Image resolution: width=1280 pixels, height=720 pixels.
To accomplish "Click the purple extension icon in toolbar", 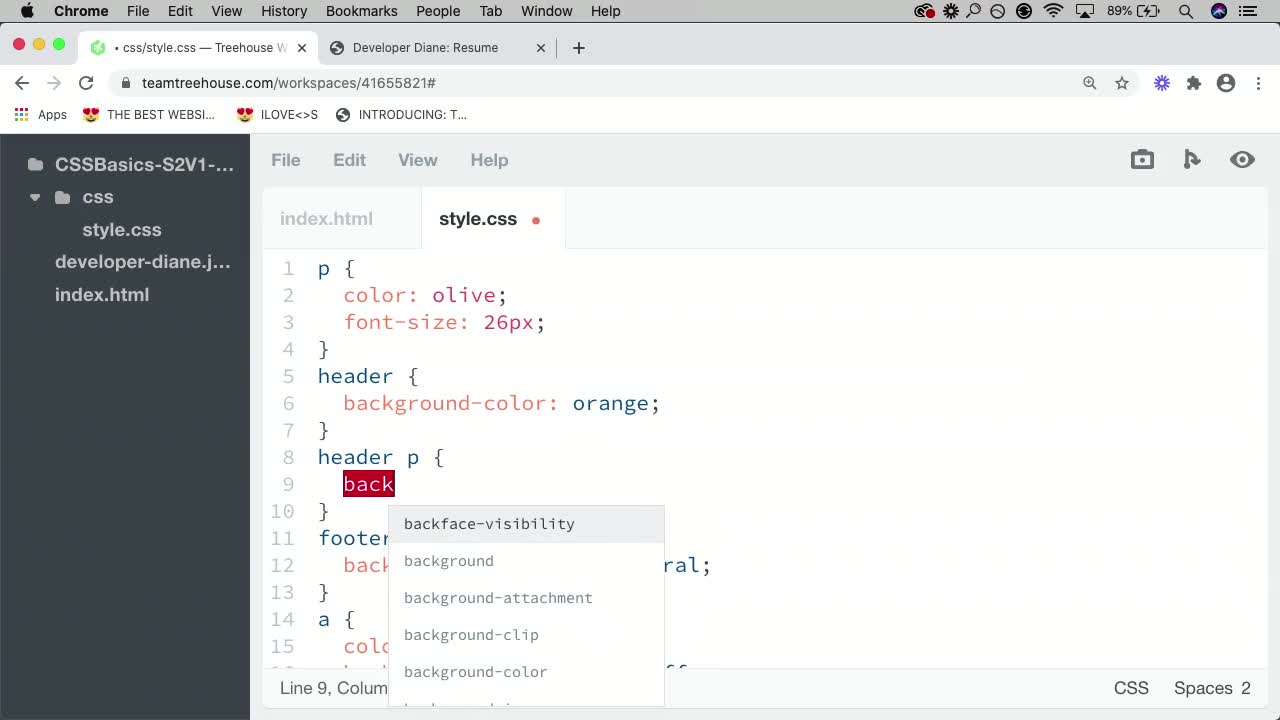I will (1162, 83).
